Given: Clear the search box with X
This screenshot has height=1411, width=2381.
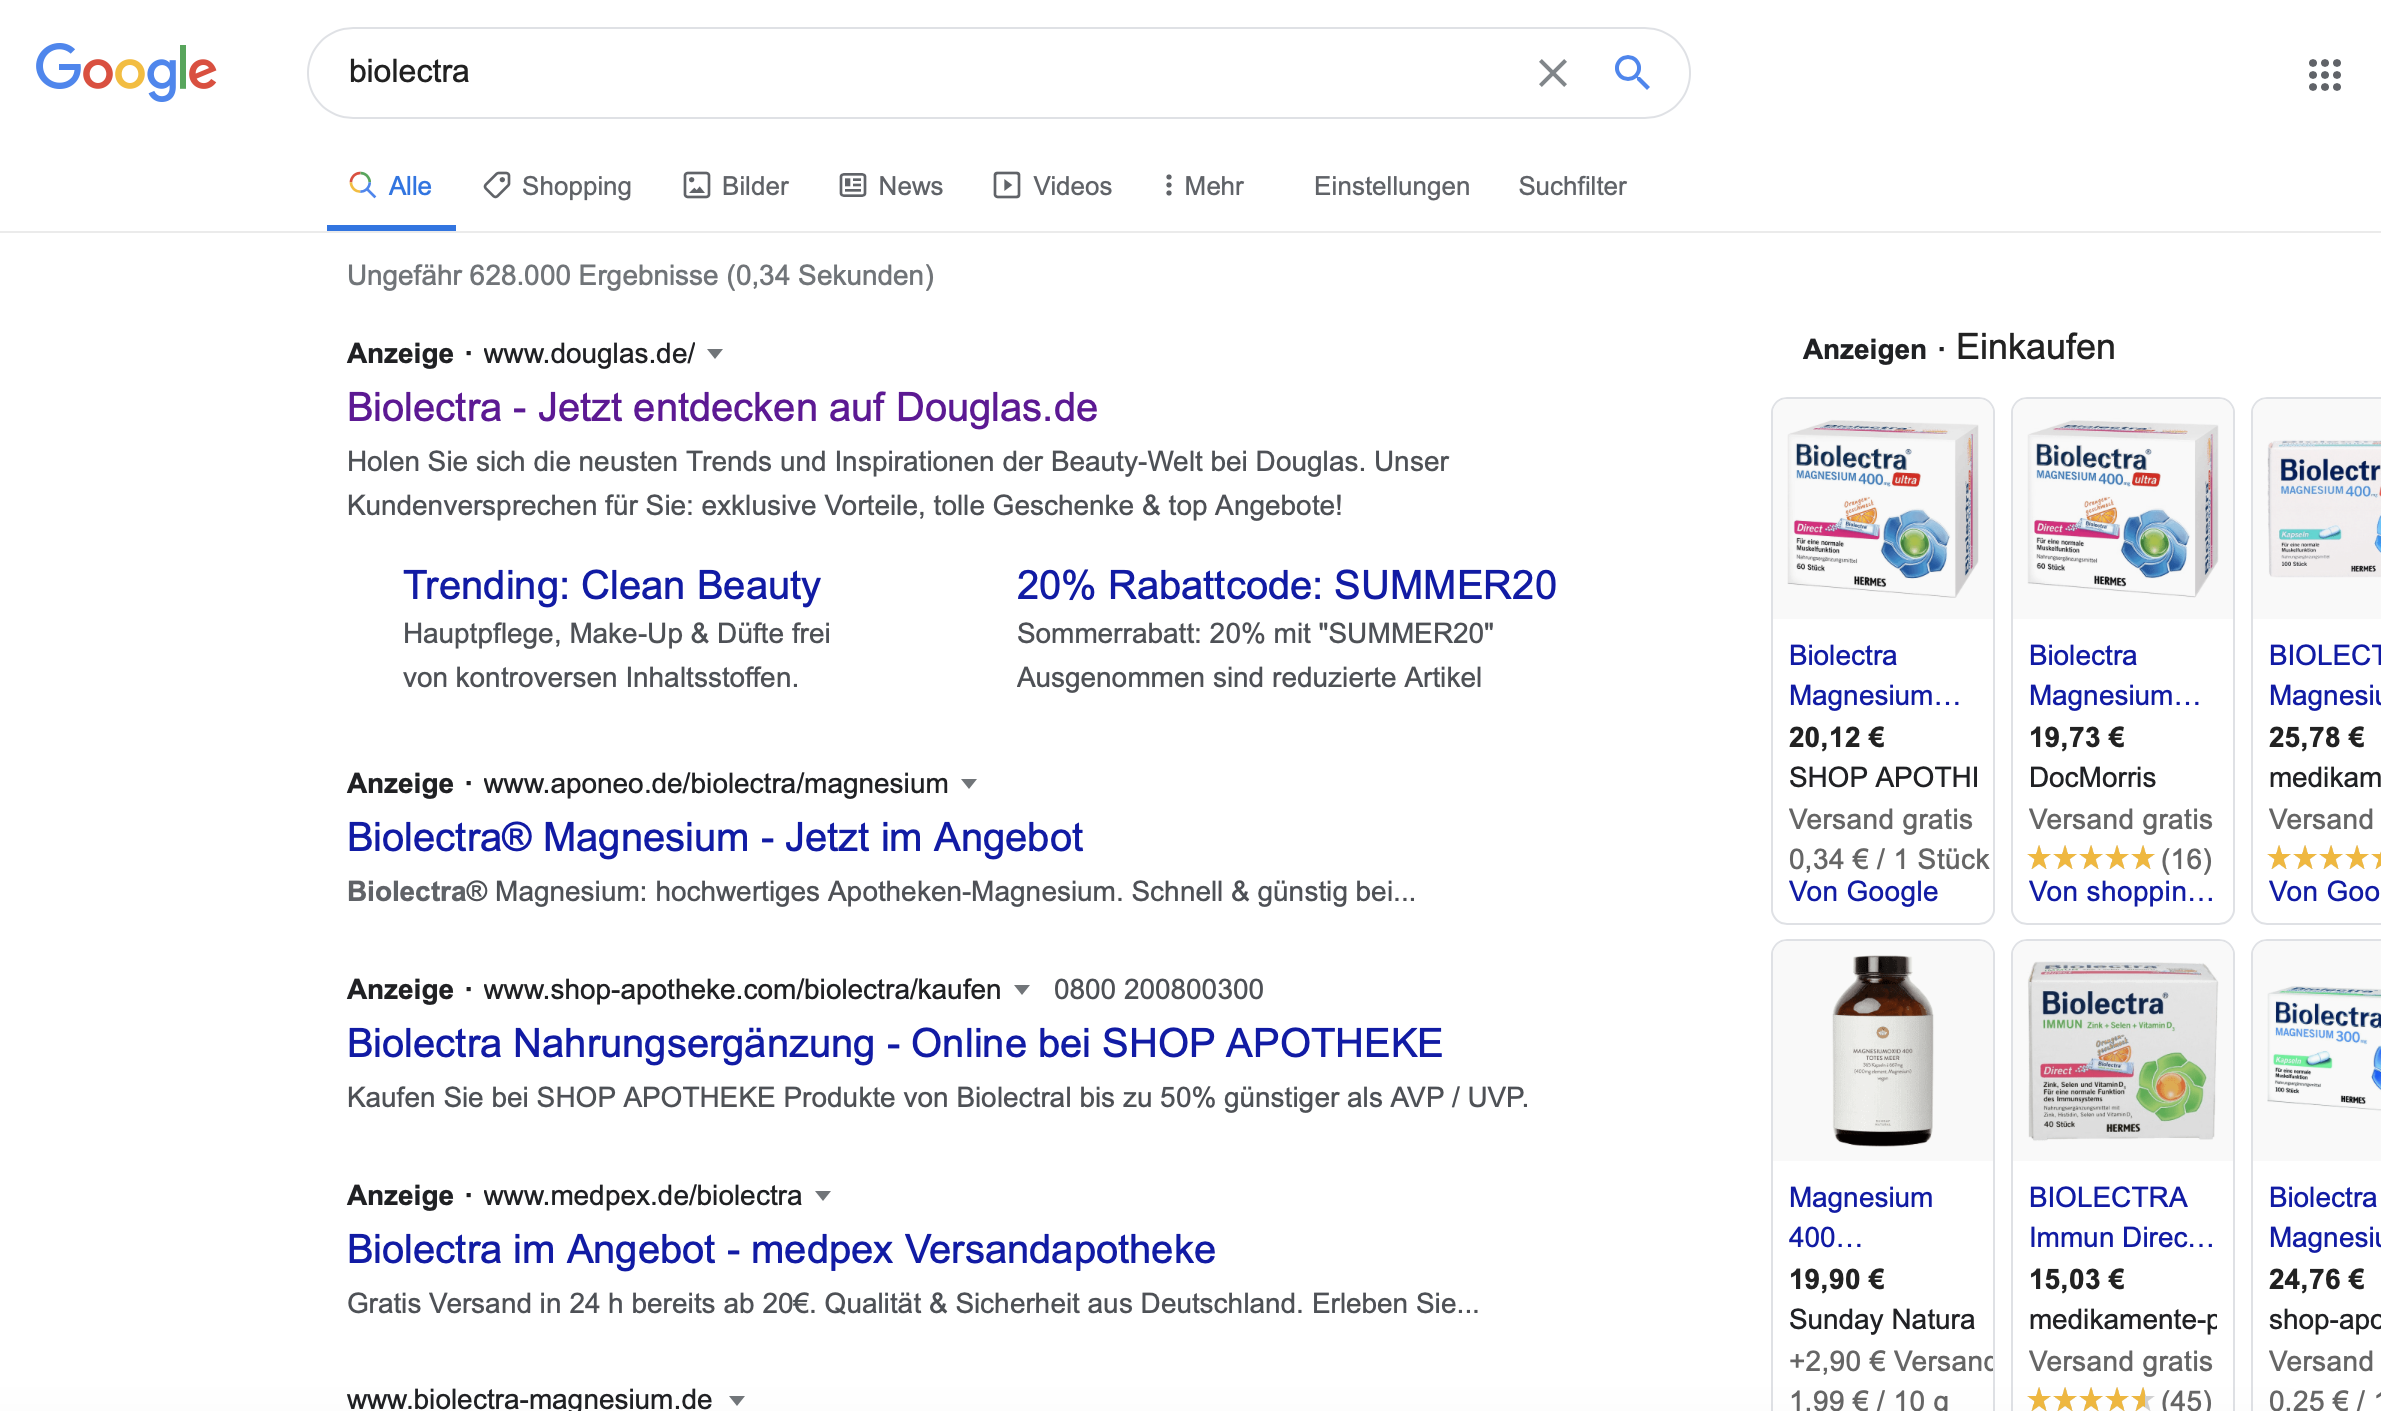Looking at the screenshot, I should 1552,72.
